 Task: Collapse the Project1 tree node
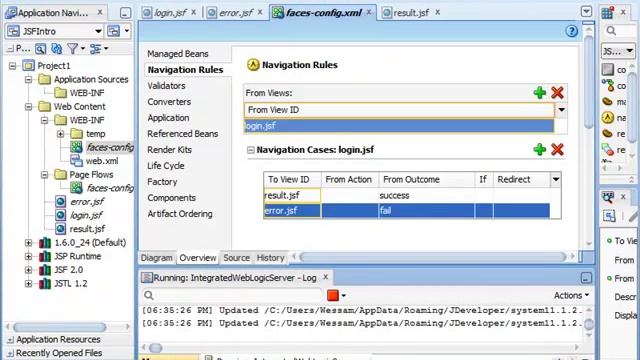click(13, 65)
